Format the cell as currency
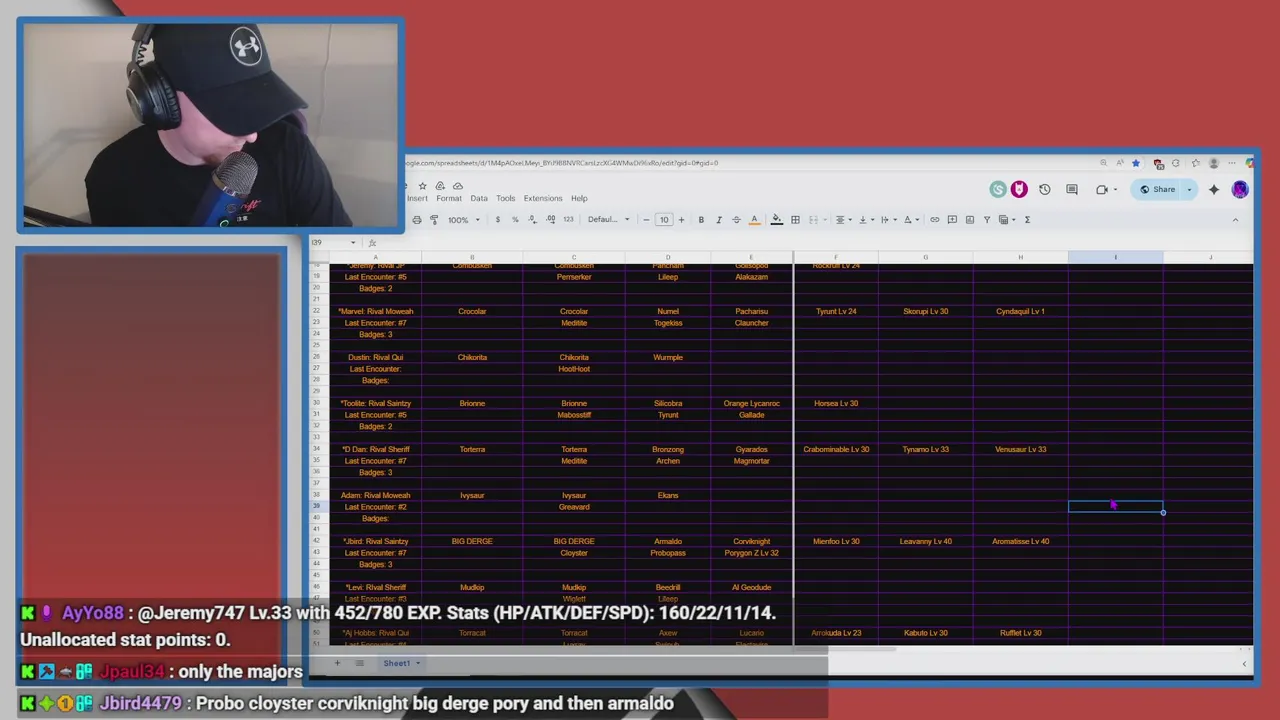The width and height of the screenshot is (1280, 720). click(498, 220)
